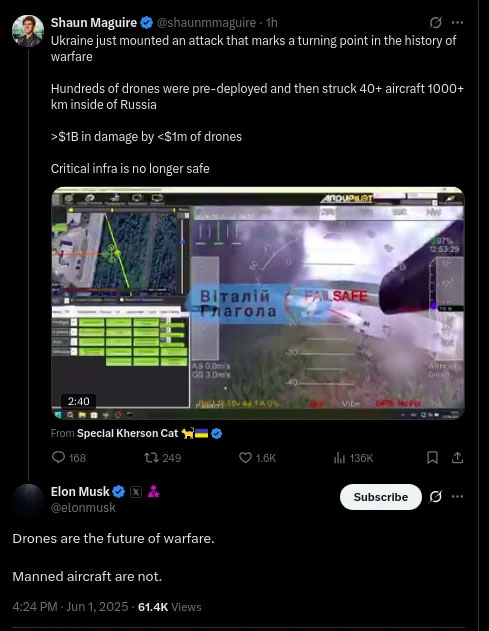Click the X affiliation badge by Elon Musk
The height and width of the screenshot is (631, 489).
pos(136,492)
